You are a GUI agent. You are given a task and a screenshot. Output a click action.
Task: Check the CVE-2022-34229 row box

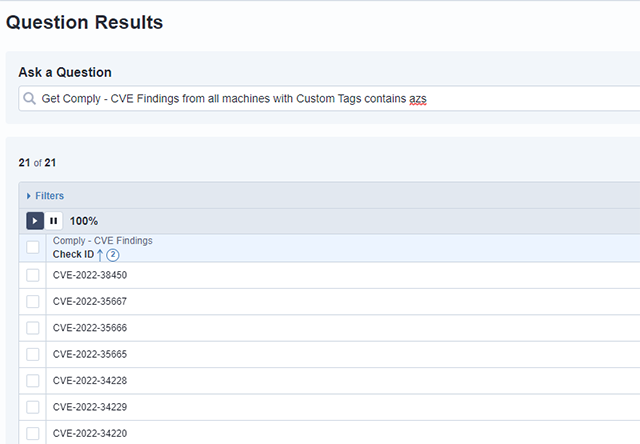[x=33, y=407]
